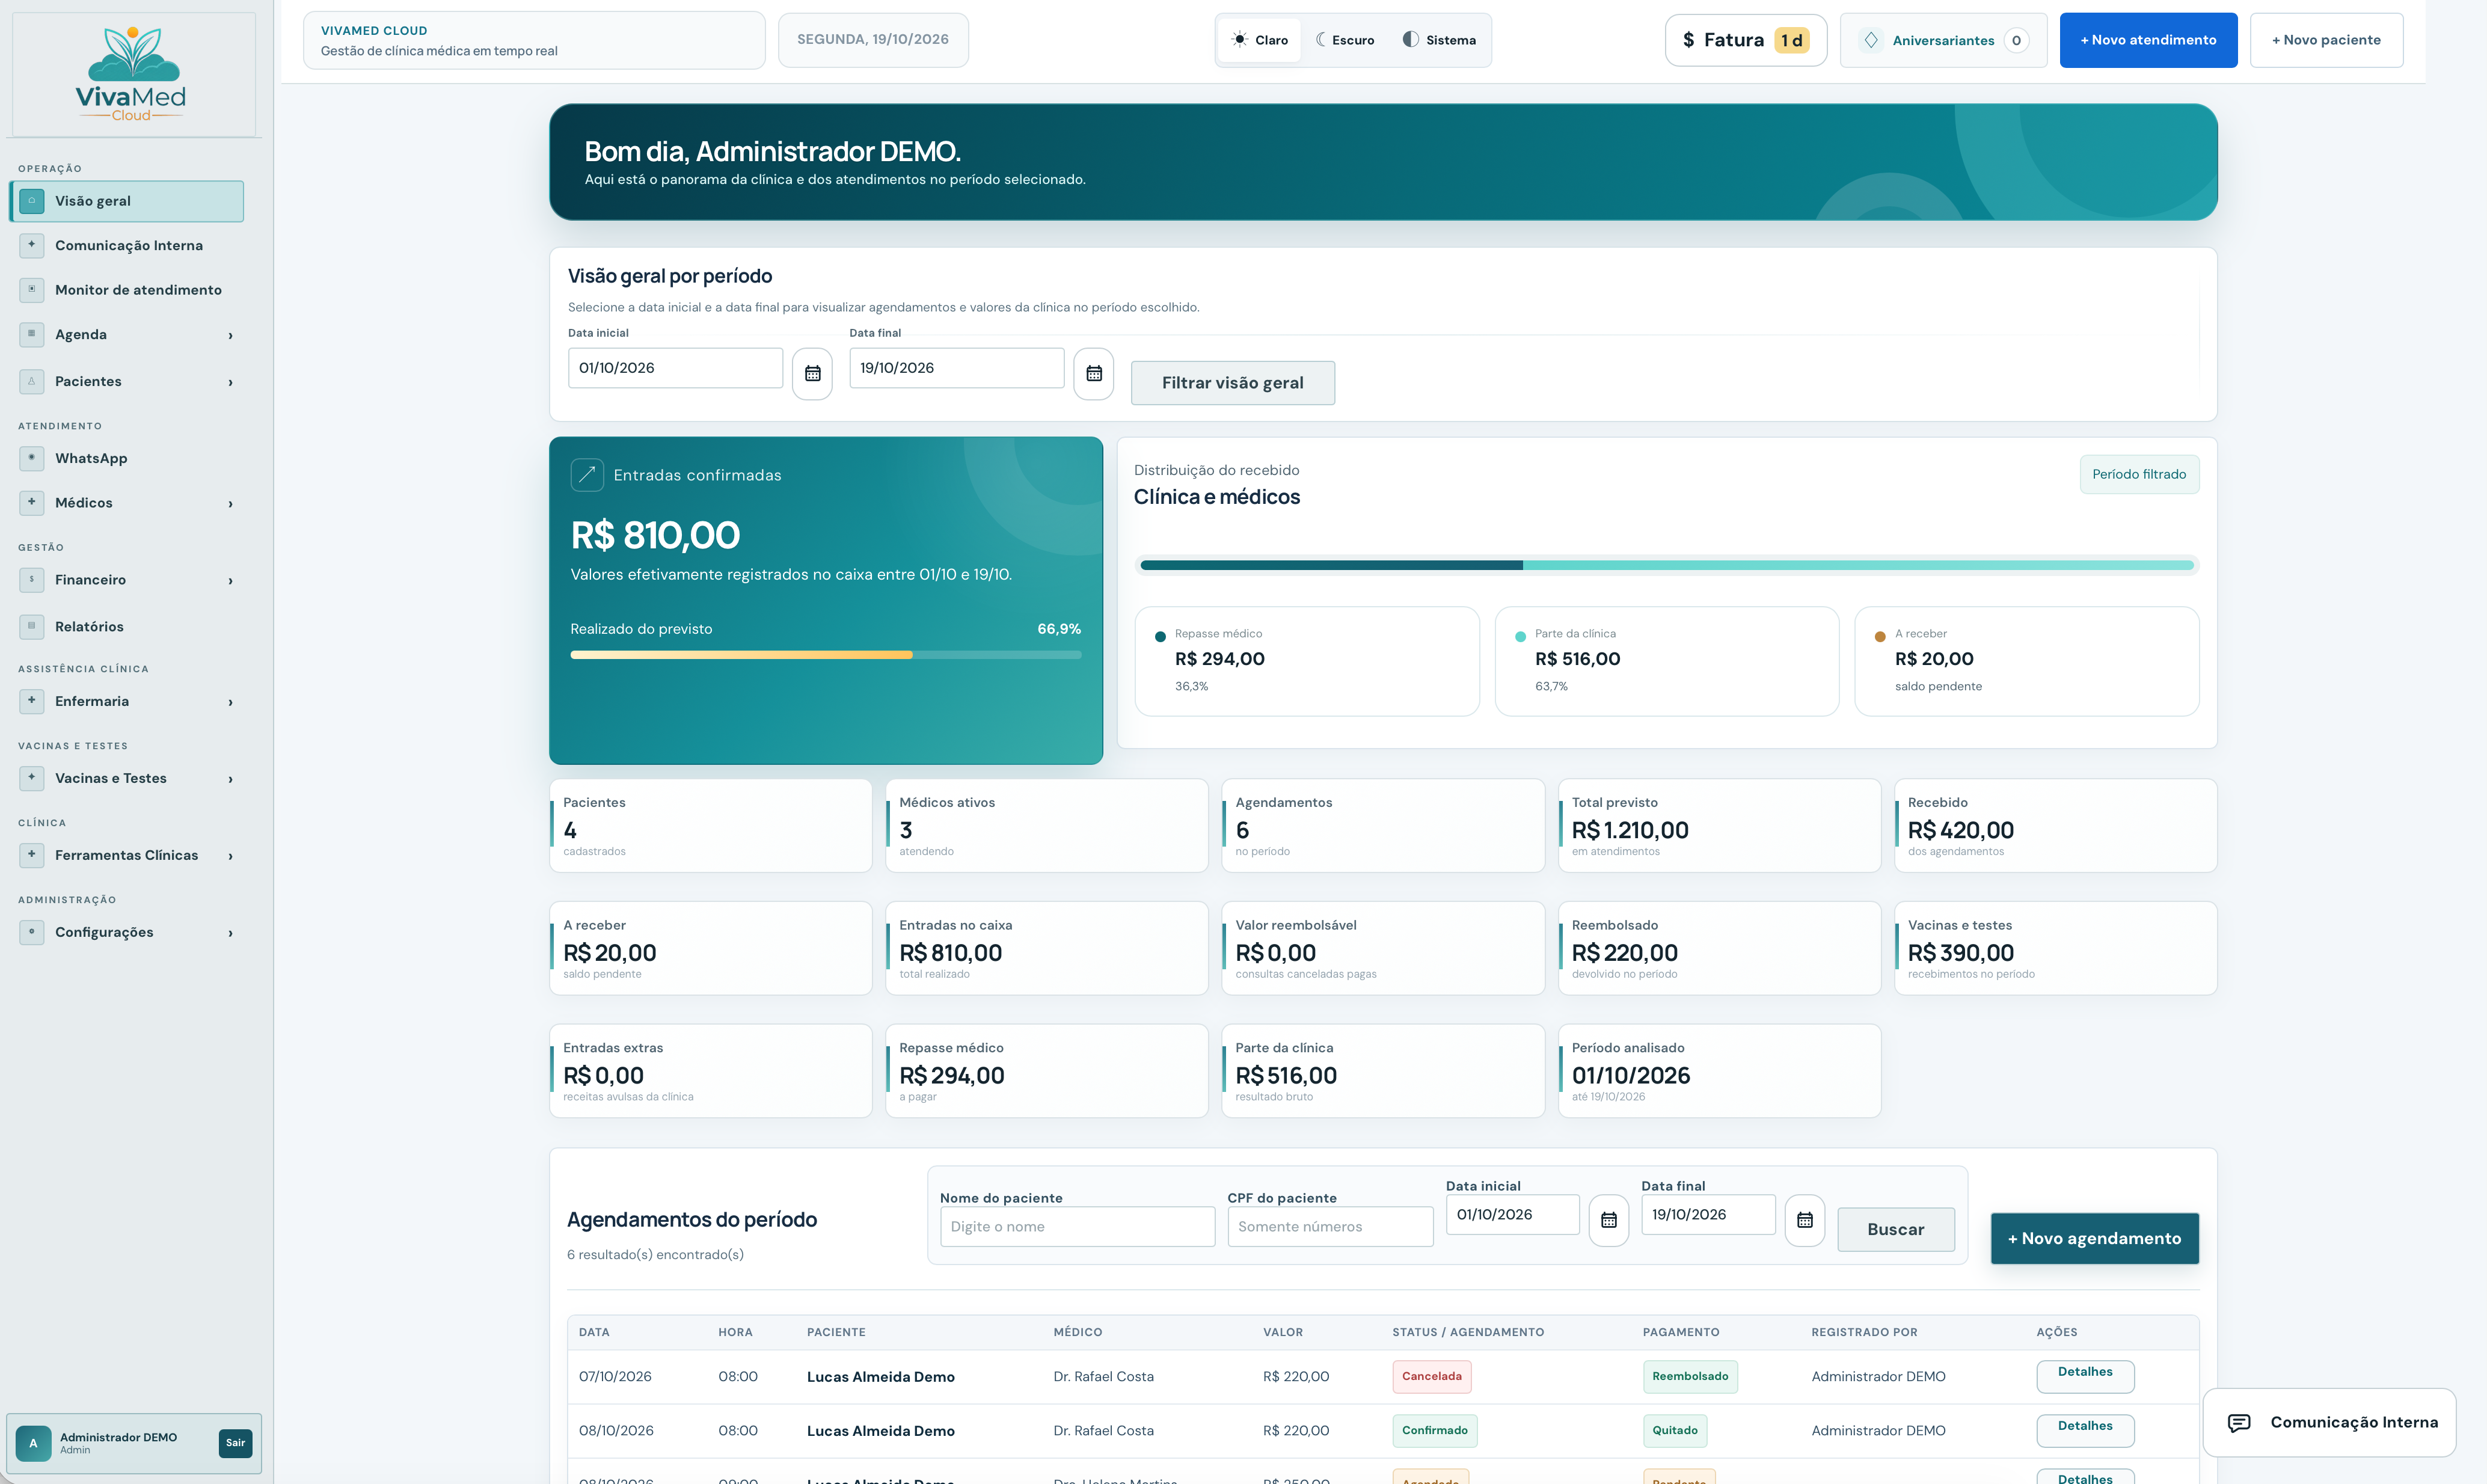
Task: Click the WhatsApp sidebar icon
Action: coord(31,458)
